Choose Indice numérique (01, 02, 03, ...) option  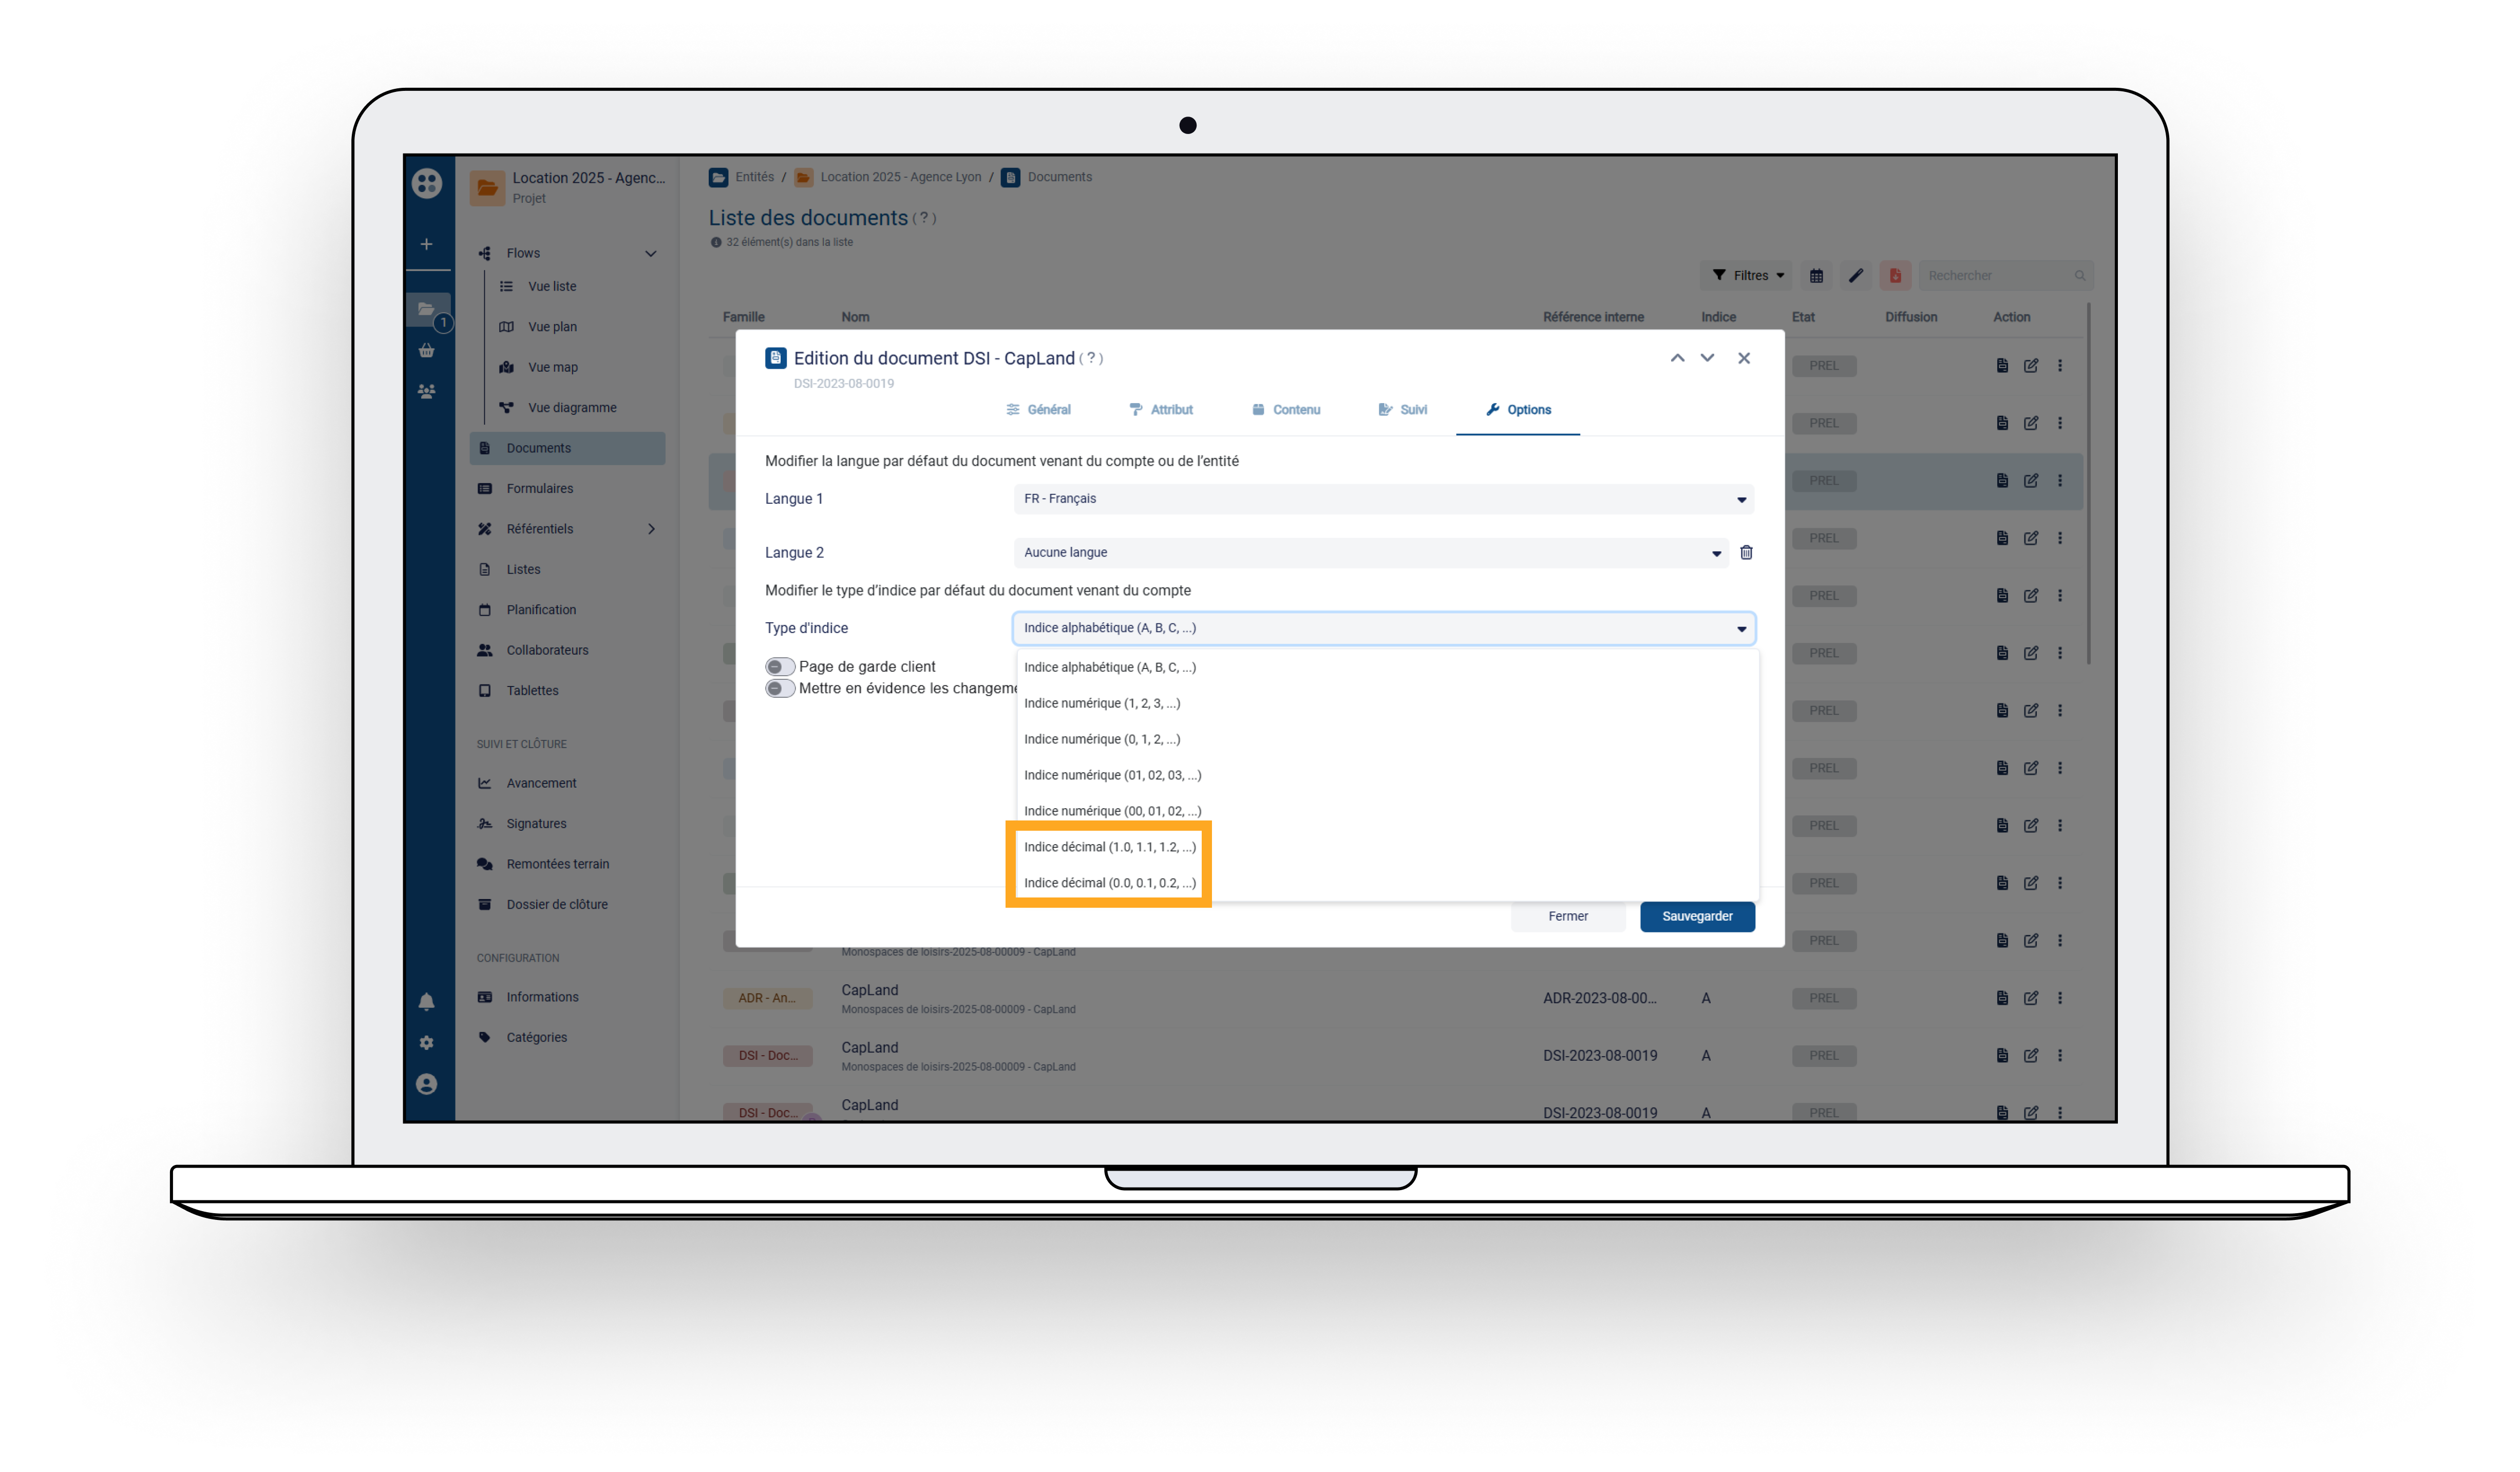pos(1112,775)
